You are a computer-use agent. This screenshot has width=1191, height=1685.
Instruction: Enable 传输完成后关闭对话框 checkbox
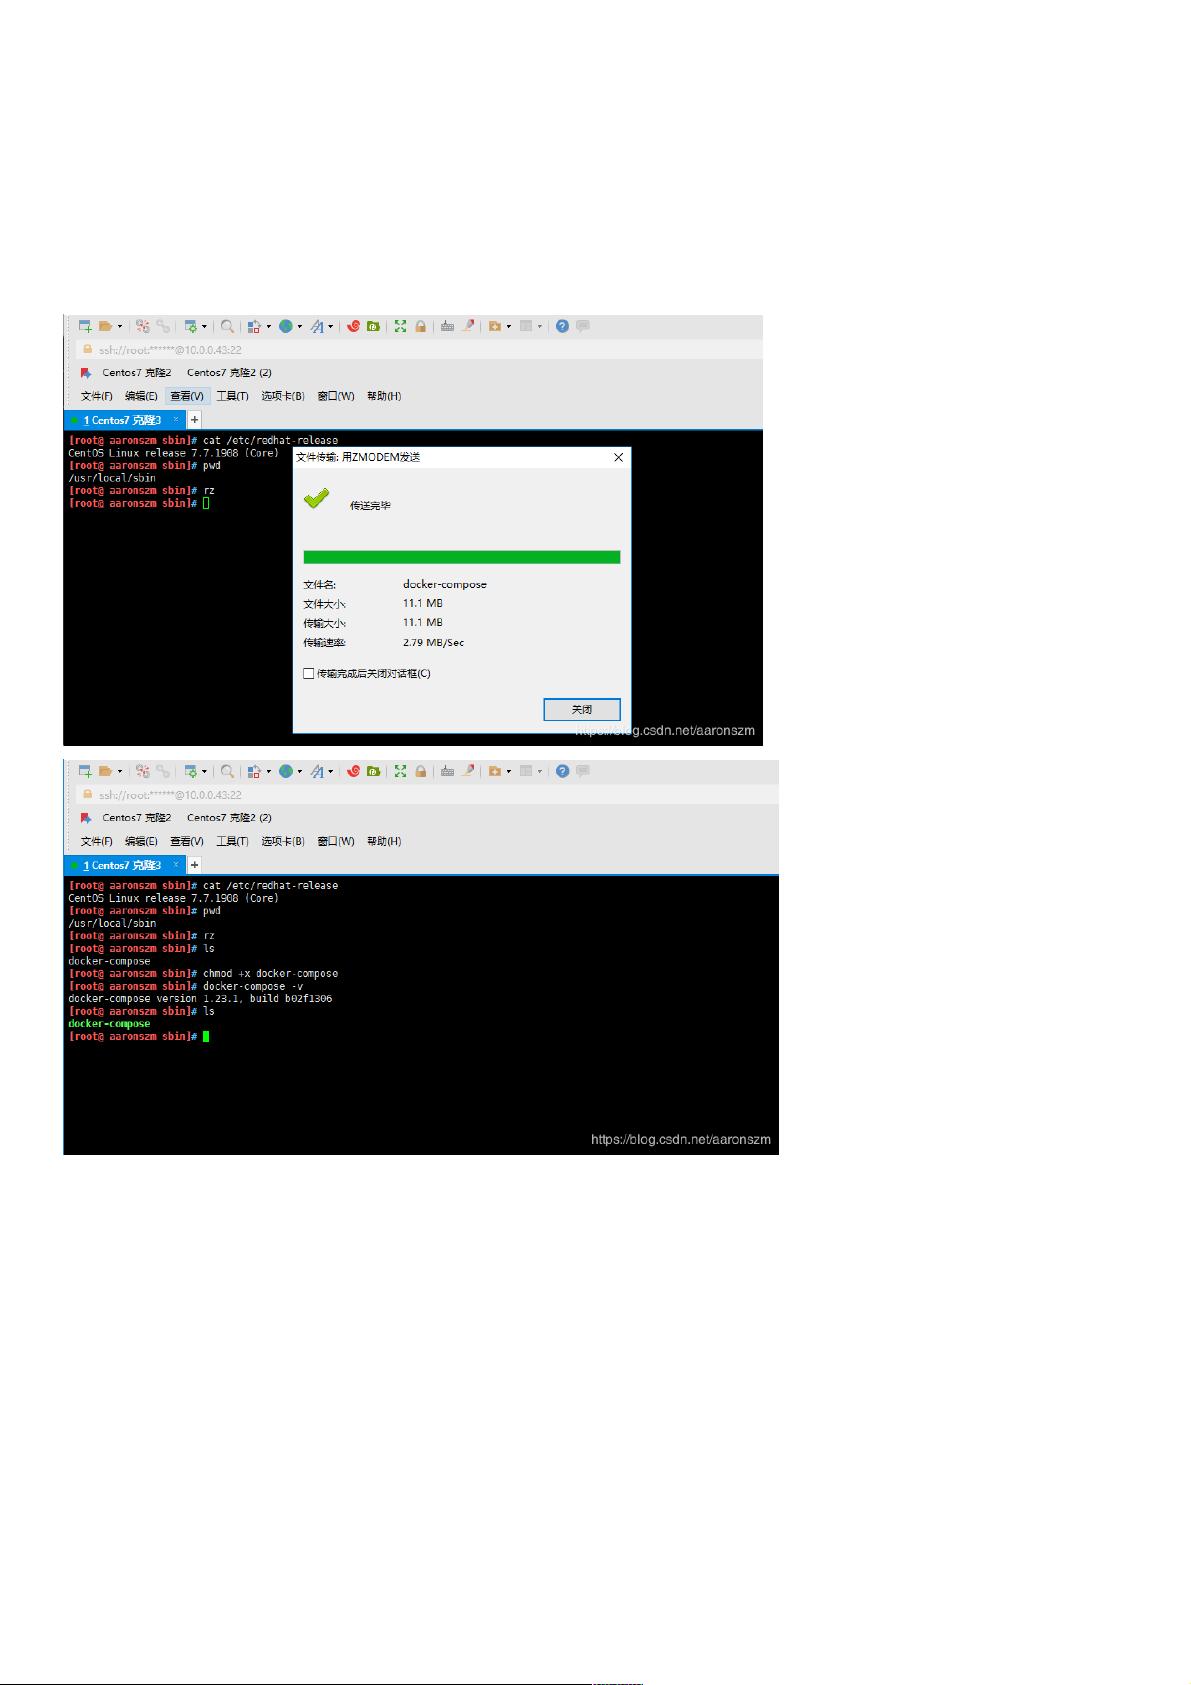click(309, 673)
